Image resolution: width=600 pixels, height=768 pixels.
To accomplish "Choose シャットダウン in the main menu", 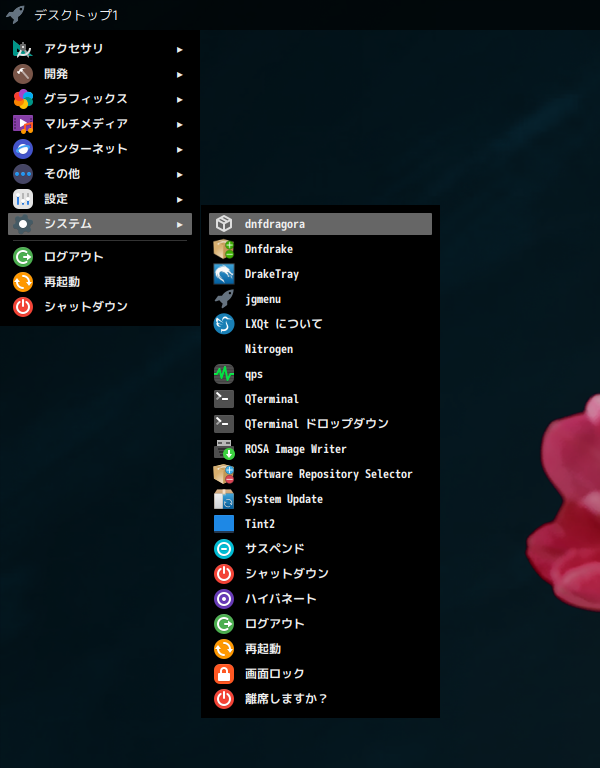I will click(100, 307).
